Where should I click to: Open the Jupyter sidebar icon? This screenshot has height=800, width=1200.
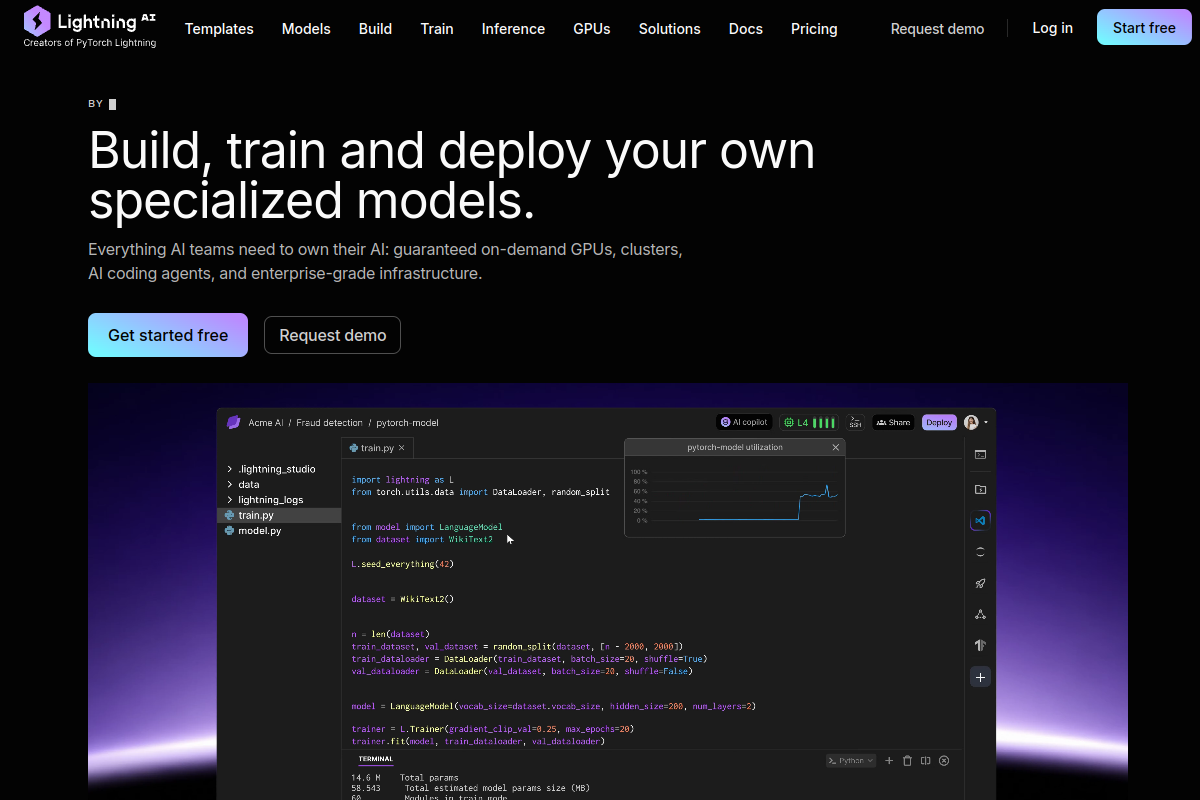click(x=980, y=551)
